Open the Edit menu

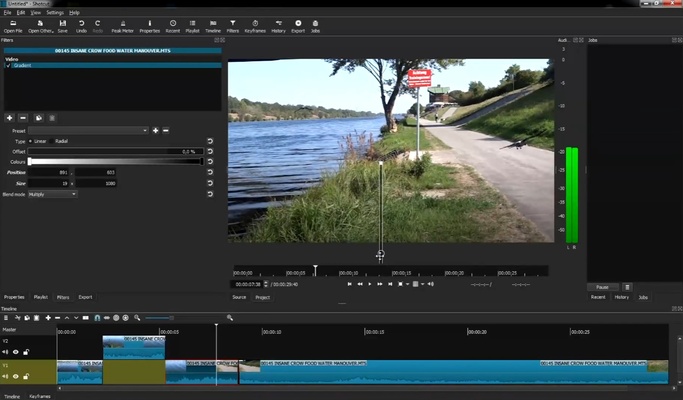coord(21,13)
